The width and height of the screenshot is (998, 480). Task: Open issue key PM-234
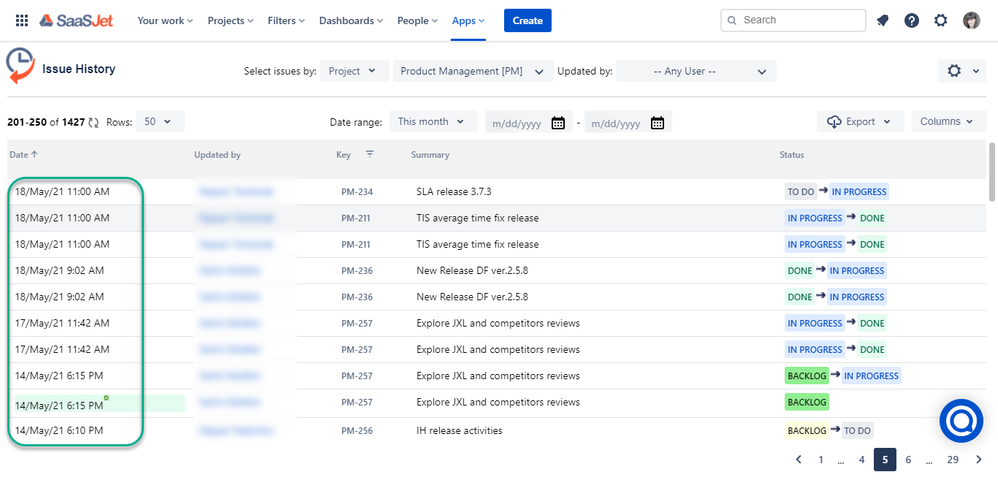[x=357, y=192]
